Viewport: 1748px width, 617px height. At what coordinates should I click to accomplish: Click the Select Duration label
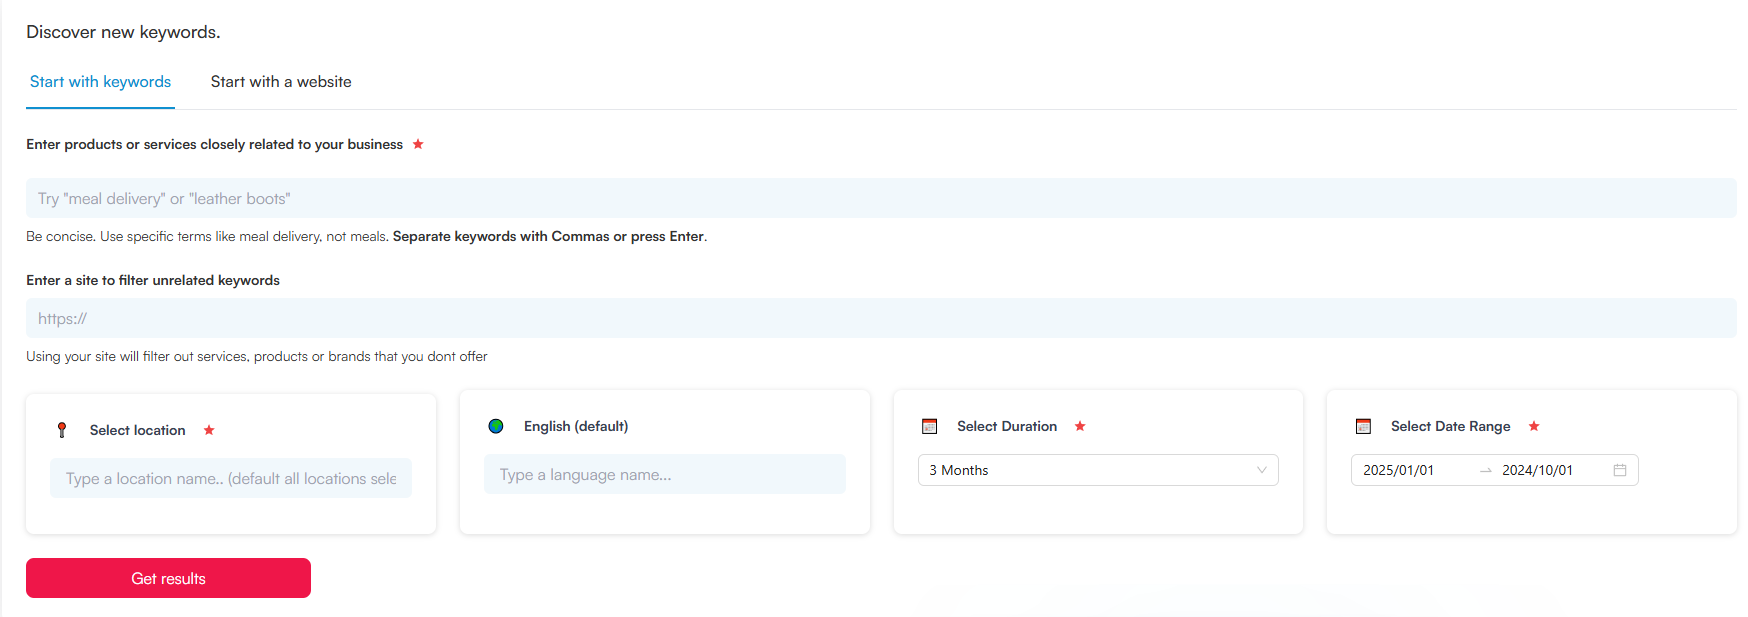click(x=1007, y=426)
